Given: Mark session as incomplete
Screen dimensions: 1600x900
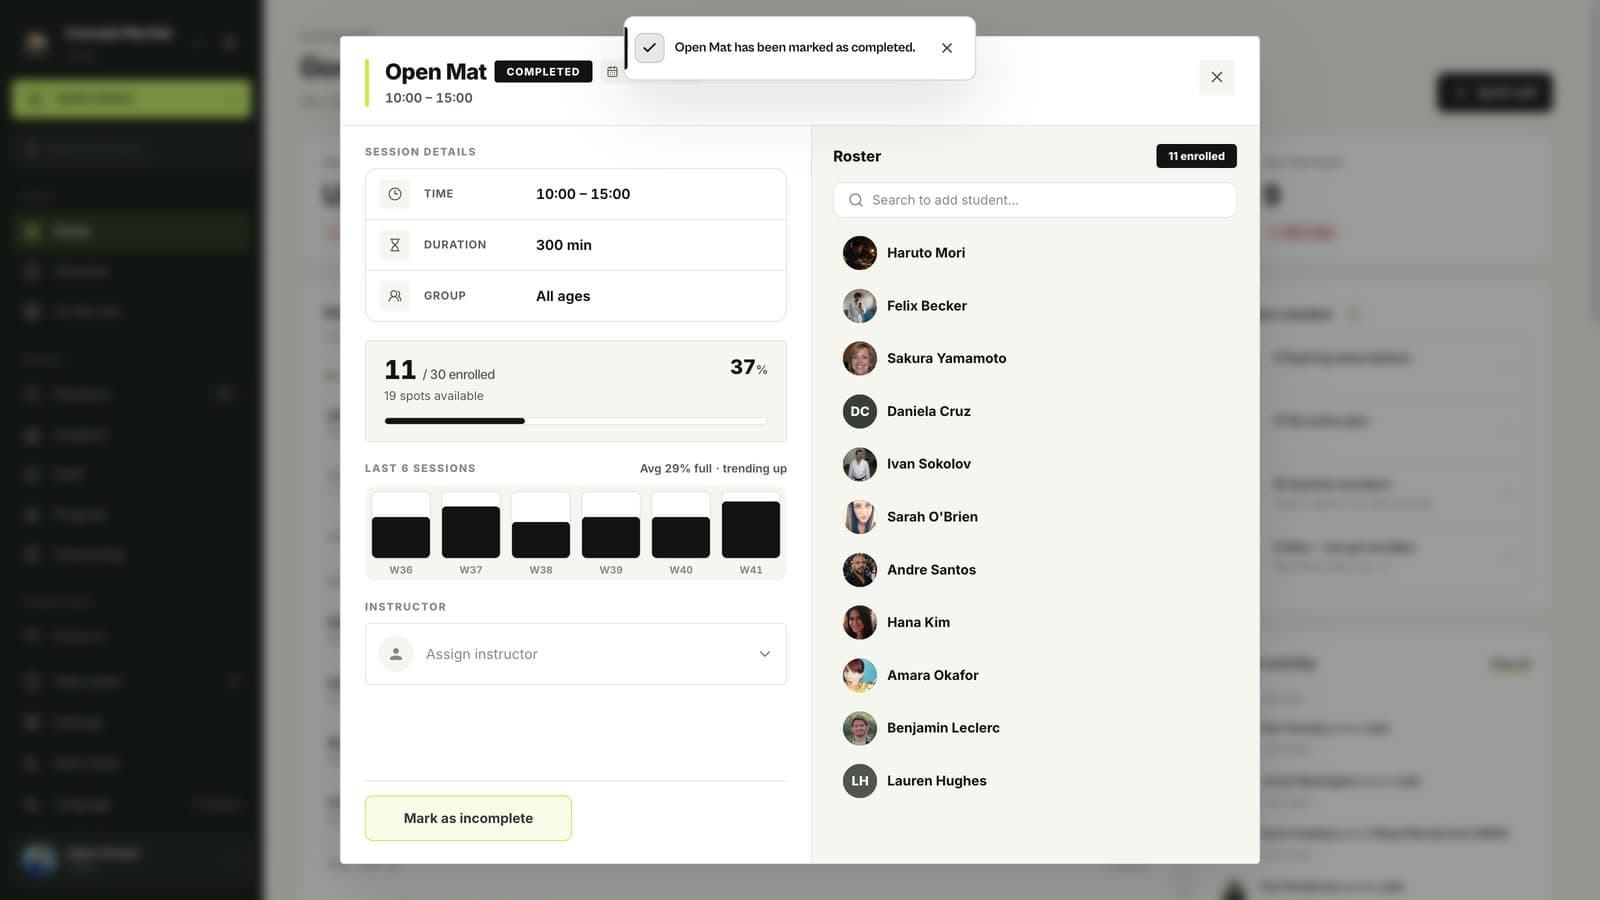Looking at the screenshot, I should 468,818.
